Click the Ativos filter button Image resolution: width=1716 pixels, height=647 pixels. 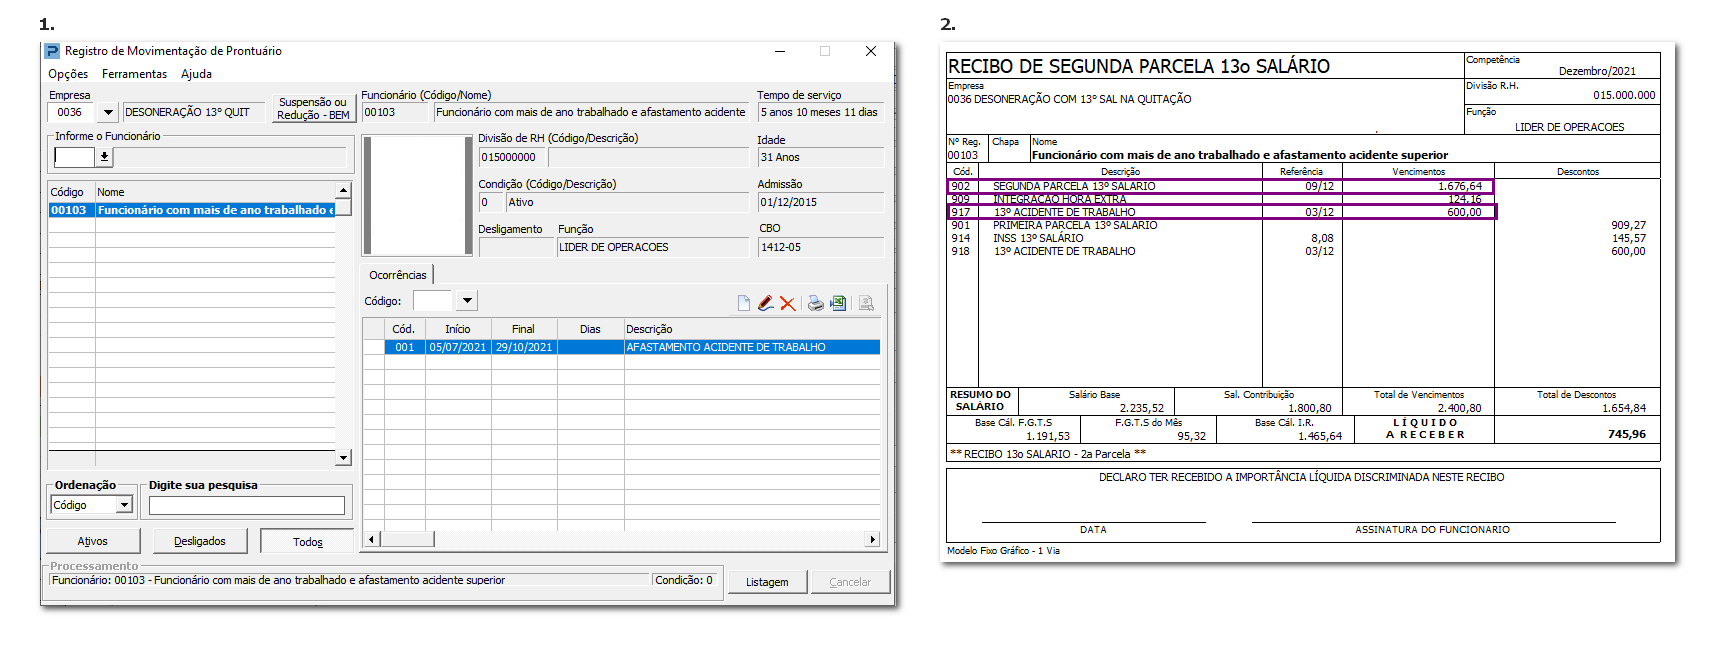[93, 541]
